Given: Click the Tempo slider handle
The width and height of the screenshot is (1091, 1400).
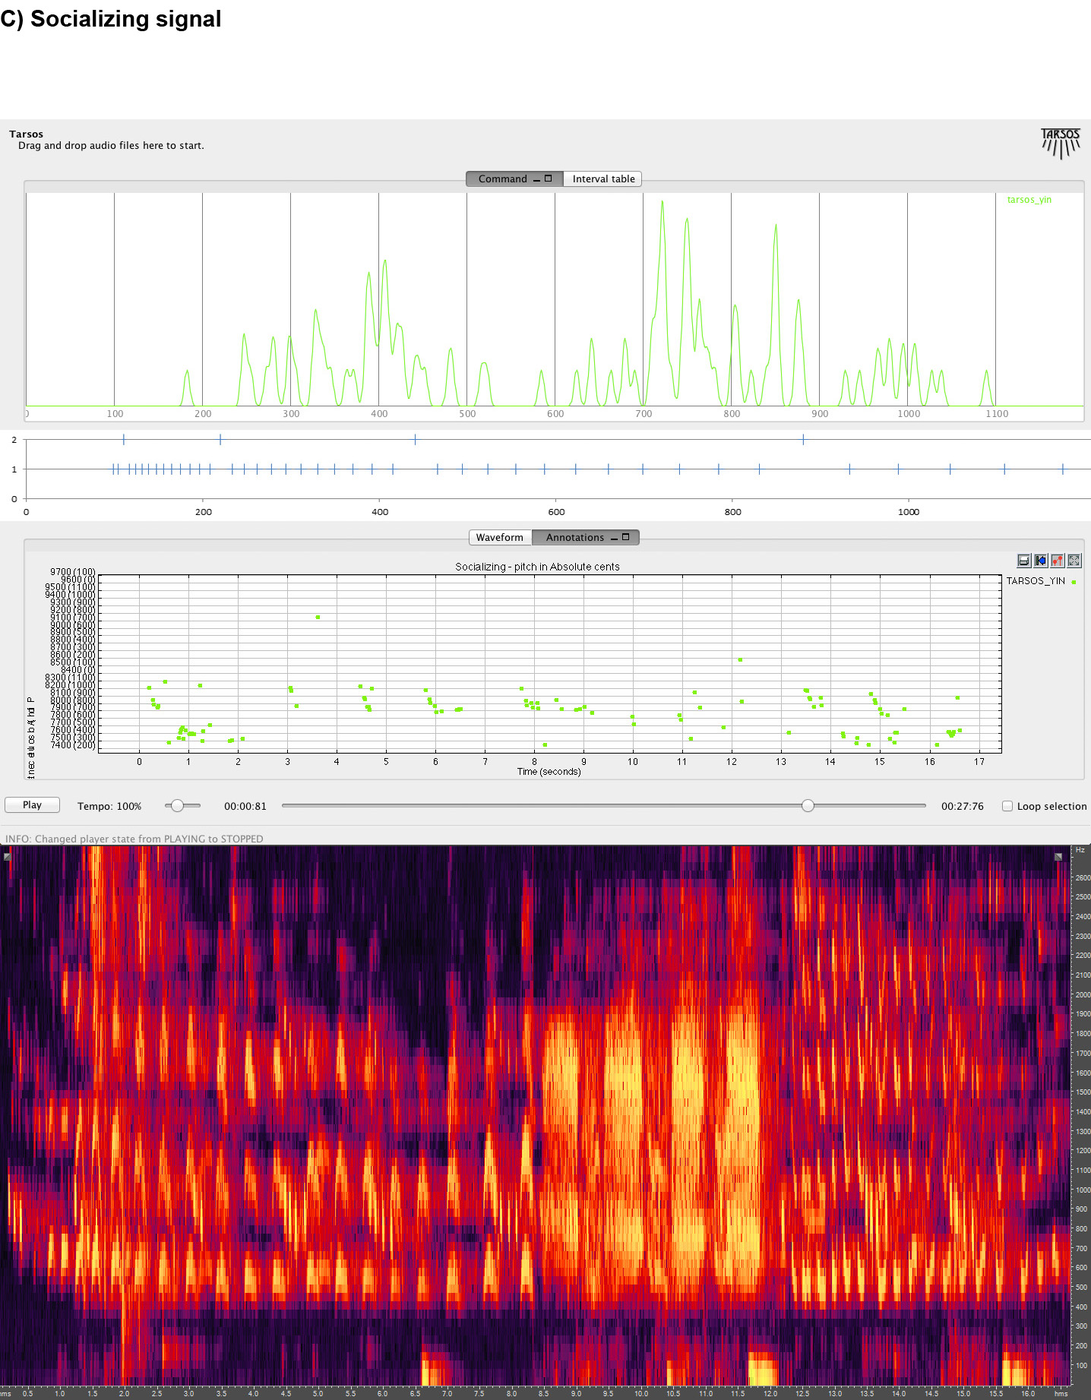Looking at the screenshot, I should coord(177,806).
